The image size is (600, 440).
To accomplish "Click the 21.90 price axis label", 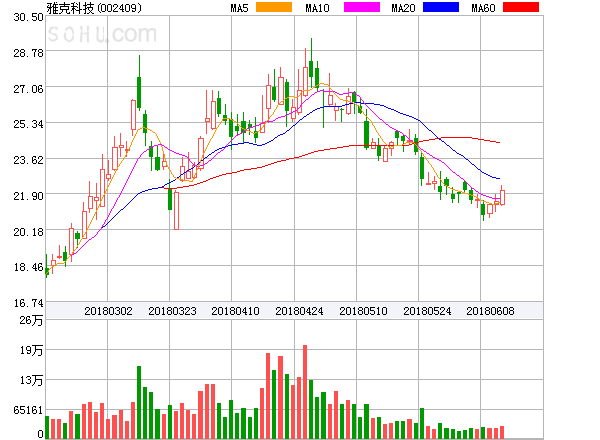I will click(x=28, y=196).
